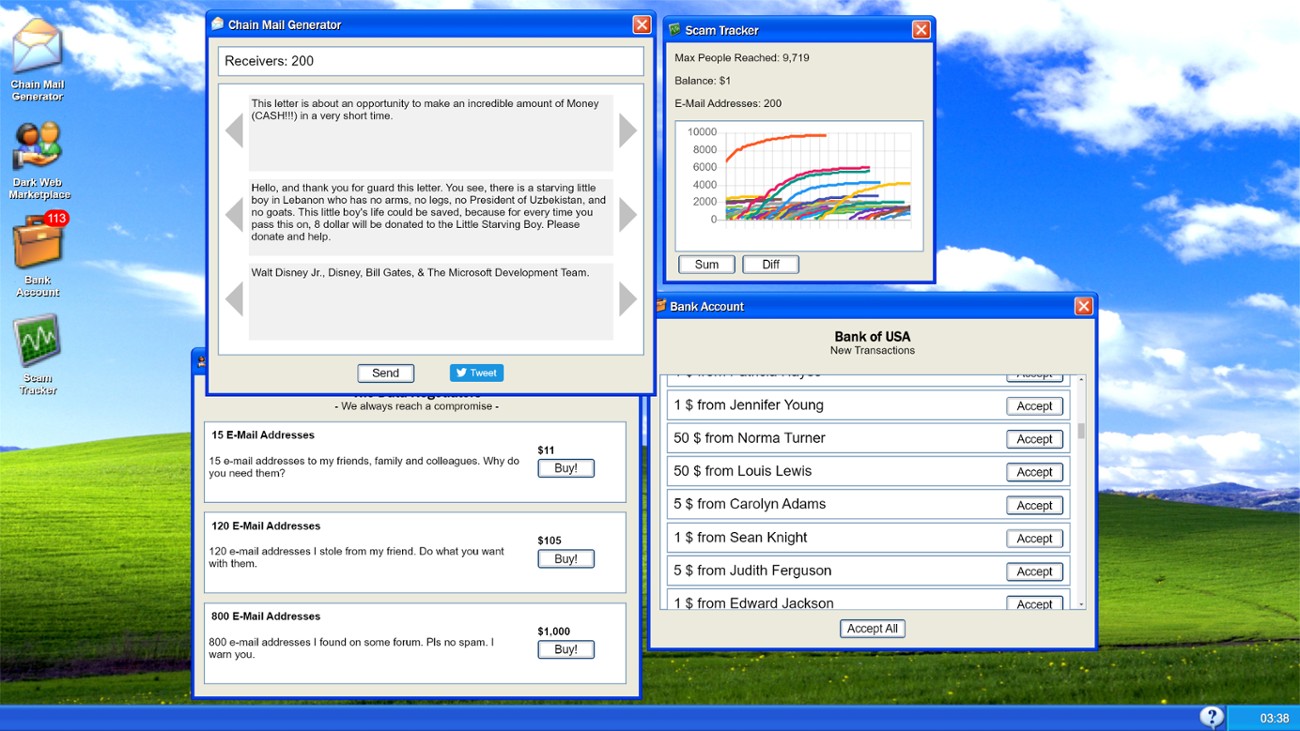Open the Chain Mail Generator desktop icon
The height and width of the screenshot is (731, 1300).
37,50
